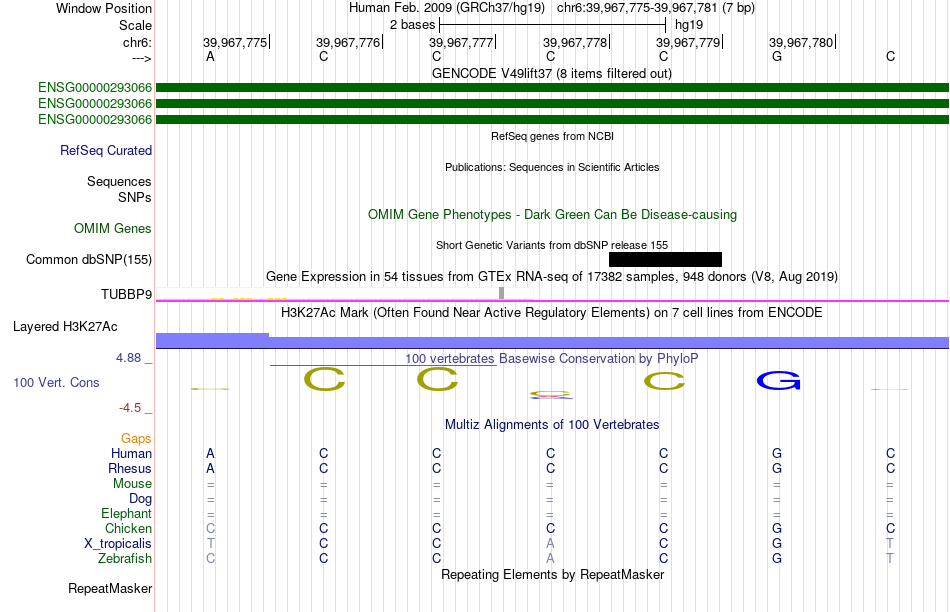Click Repeating Elements by RepeatMasker title
Viewport: 950px width, 612px height.
(552, 574)
